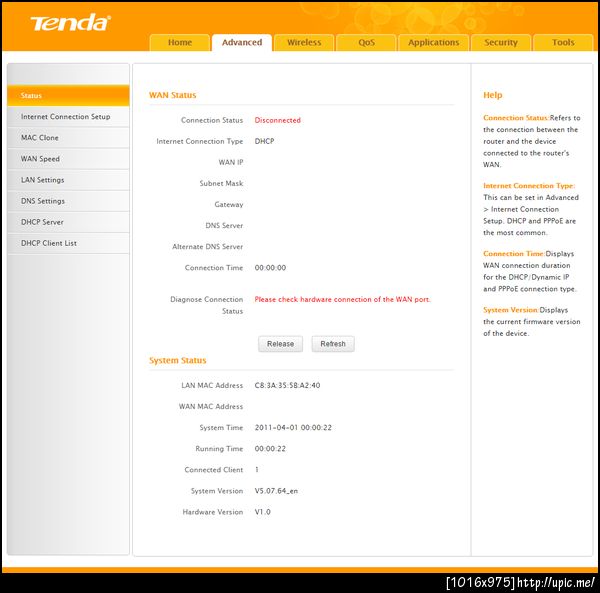Click LAN MAC address C8:3A:35:5B:A2:40

pos(287,385)
